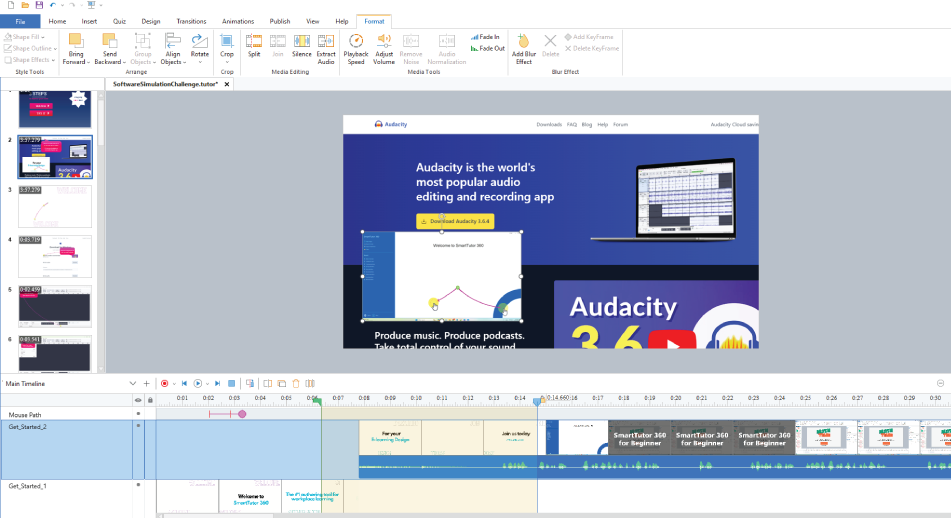The width and height of the screenshot is (951, 518).
Task: Add a new timeline with the plus icon
Action: (x=146, y=383)
